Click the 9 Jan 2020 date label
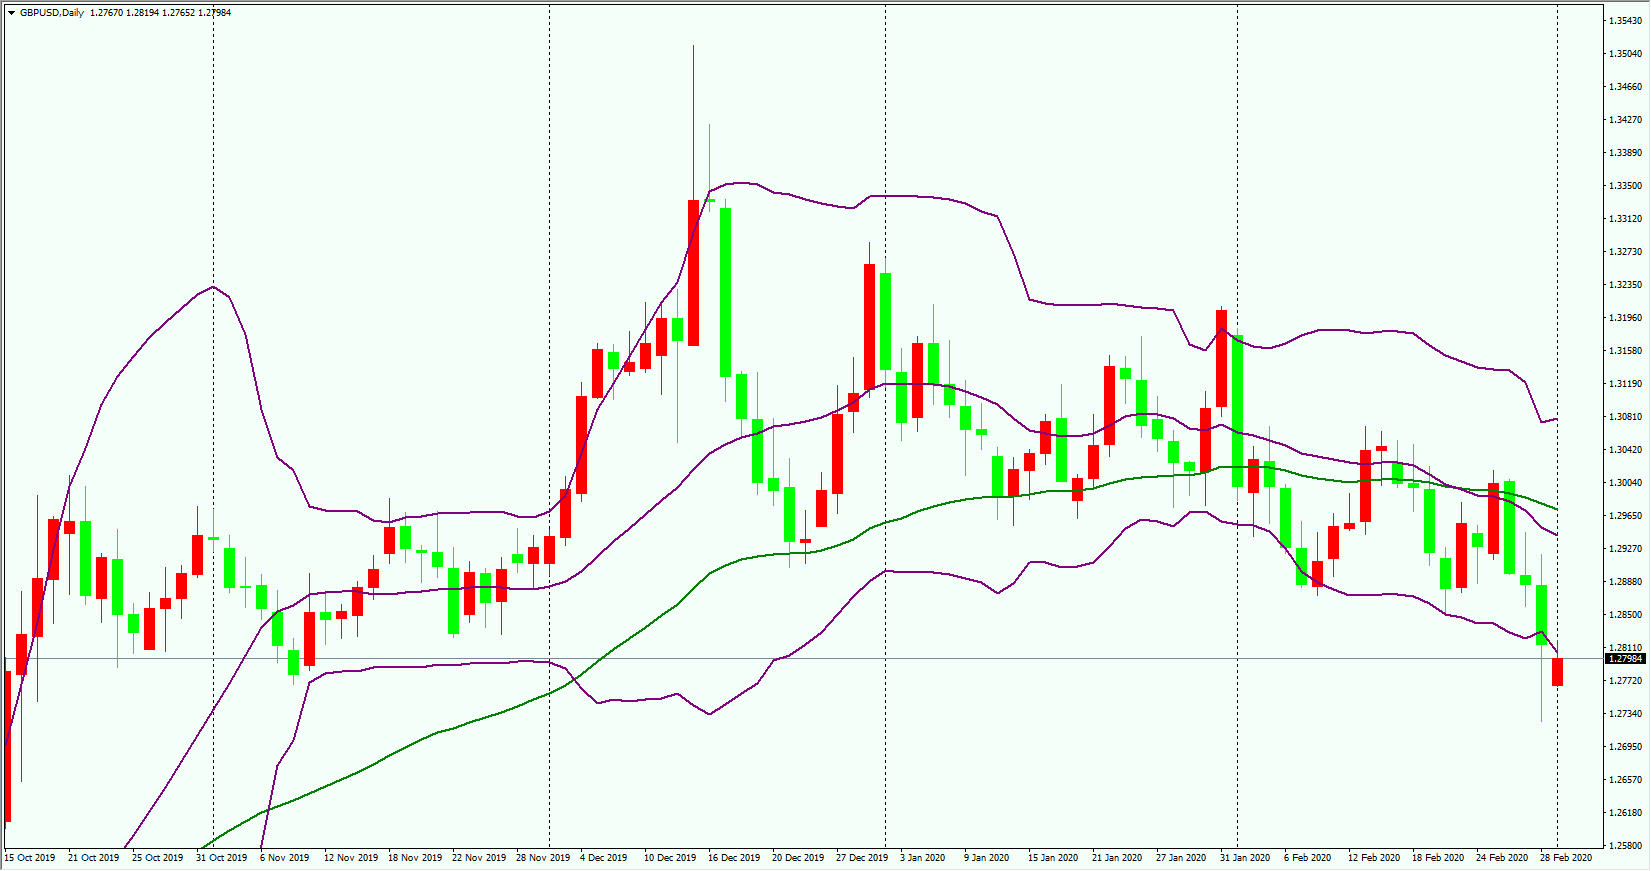 (987, 858)
